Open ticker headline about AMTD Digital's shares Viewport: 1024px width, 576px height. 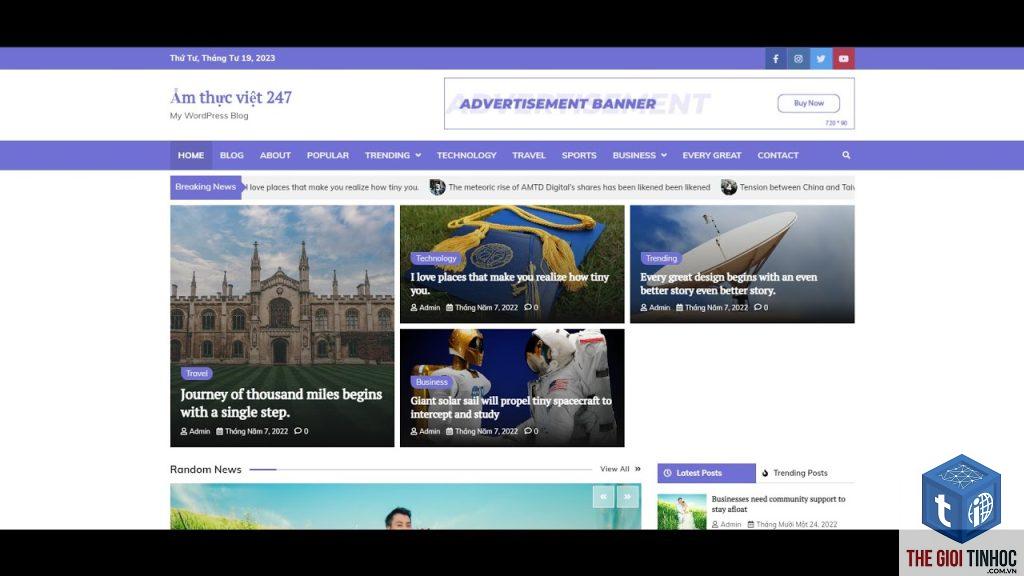[579, 187]
